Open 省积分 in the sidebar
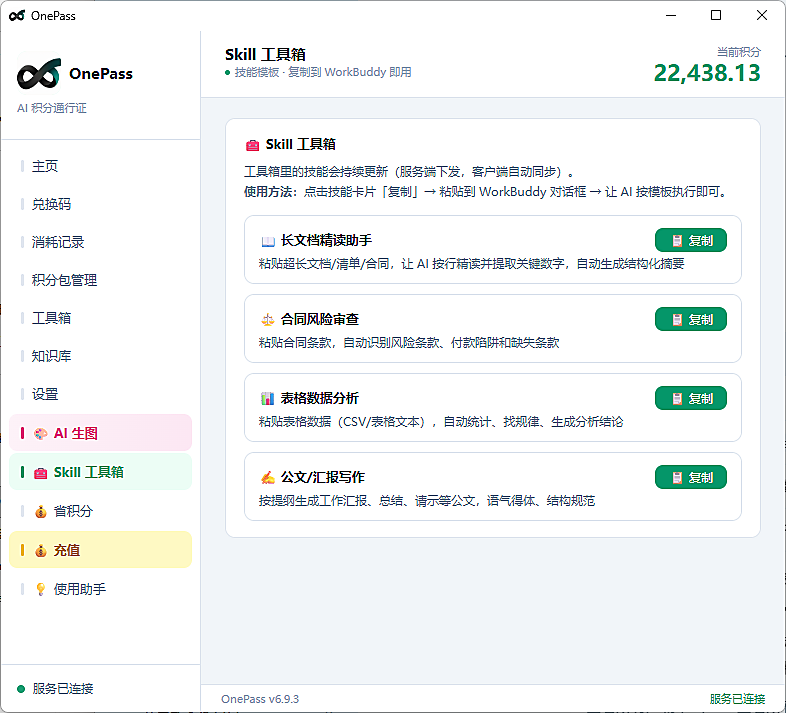Screen dimensions: 786x713 100,511
